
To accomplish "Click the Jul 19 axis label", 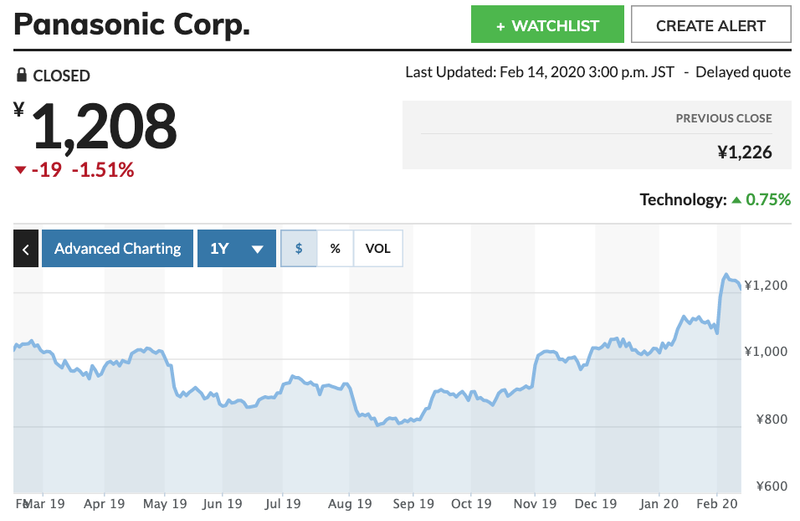I will [283, 504].
